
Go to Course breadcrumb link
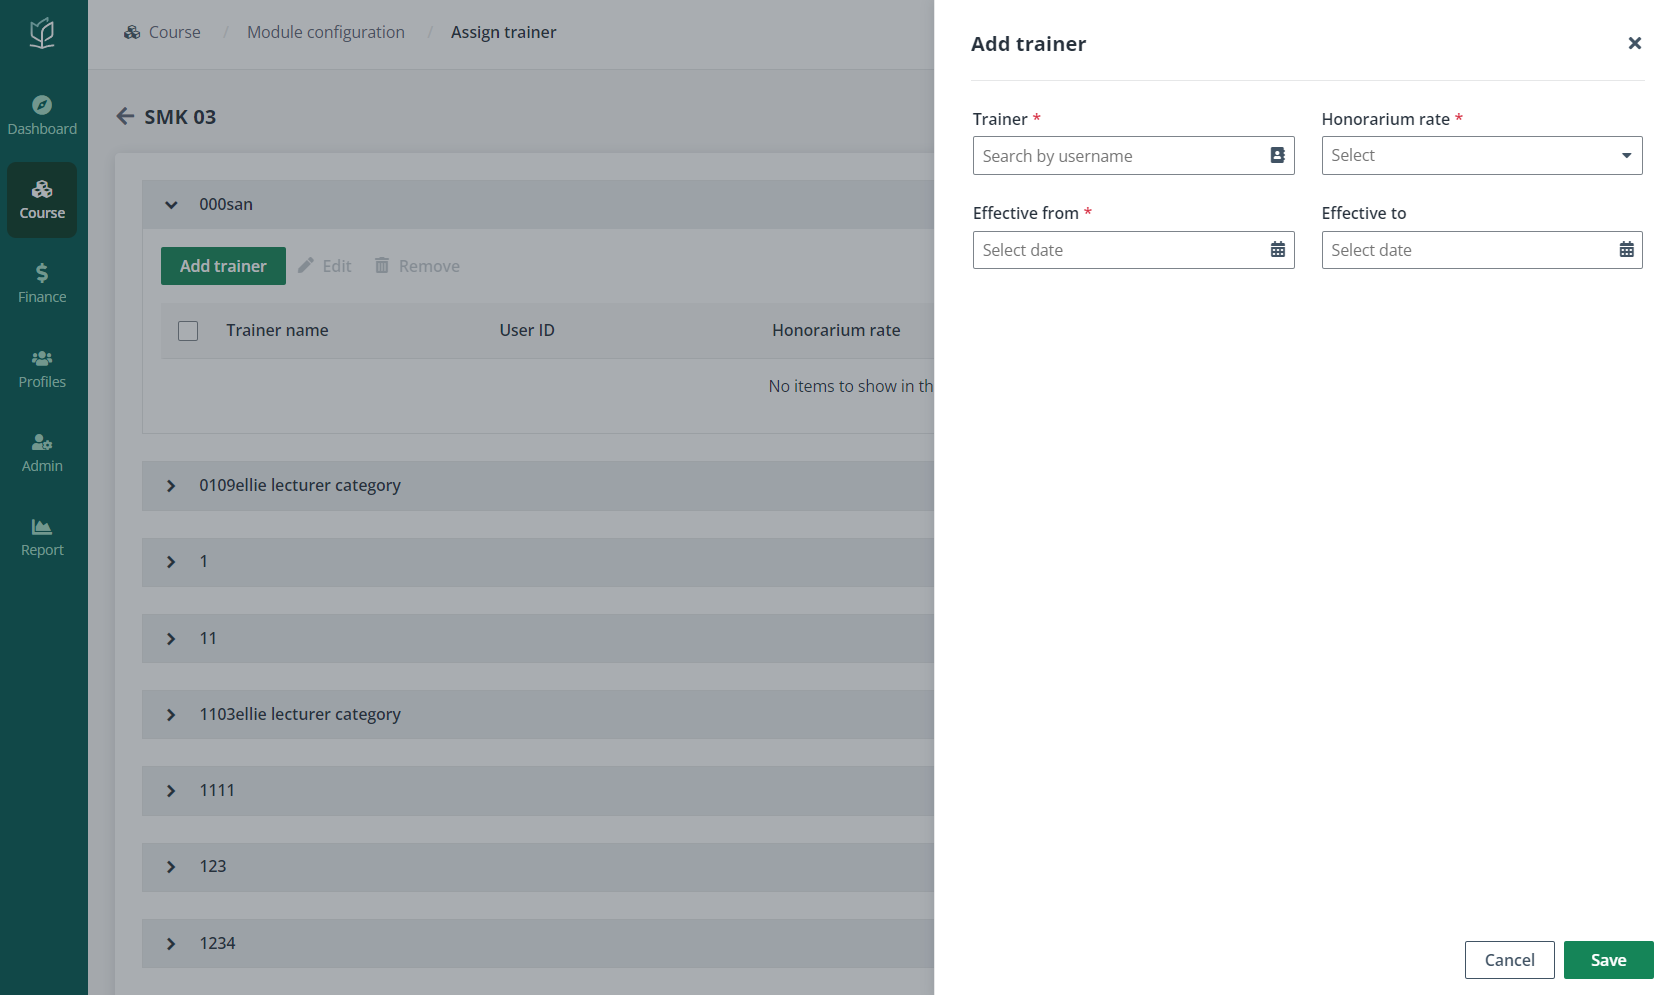[174, 32]
